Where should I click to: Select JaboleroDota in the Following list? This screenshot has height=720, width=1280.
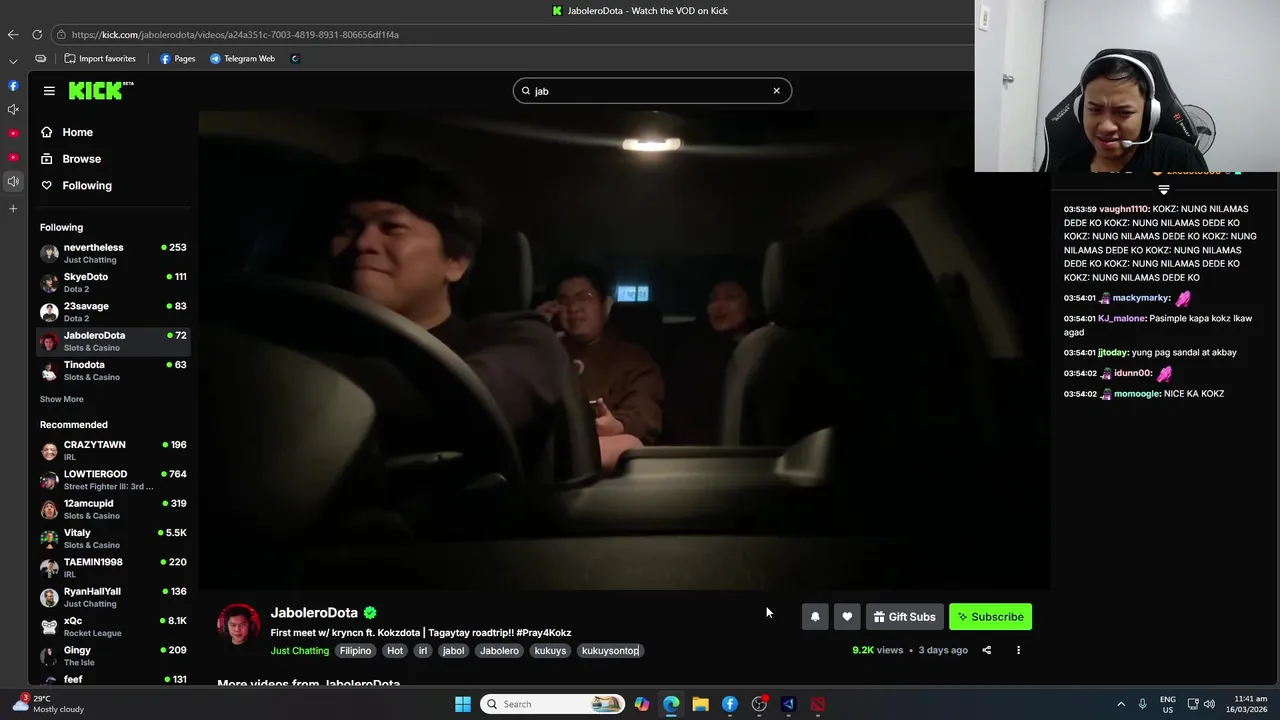pyautogui.click(x=113, y=341)
